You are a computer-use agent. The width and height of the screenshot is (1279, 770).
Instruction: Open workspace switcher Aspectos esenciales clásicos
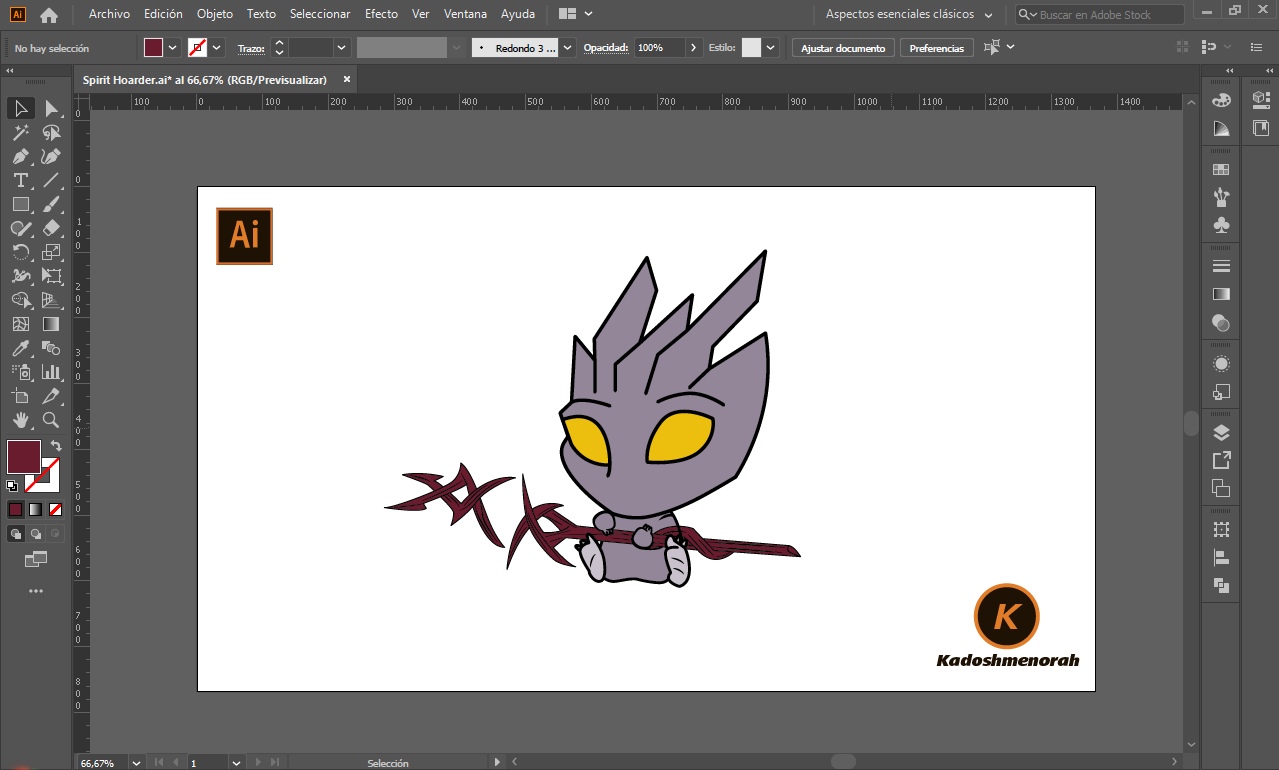[909, 15]
